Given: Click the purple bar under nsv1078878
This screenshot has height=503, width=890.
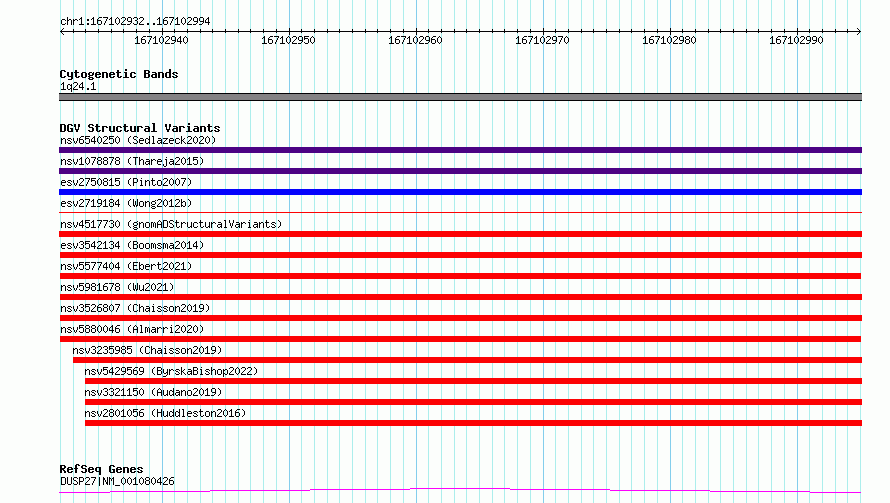Looking at the screenshot, I should point(460,171).
